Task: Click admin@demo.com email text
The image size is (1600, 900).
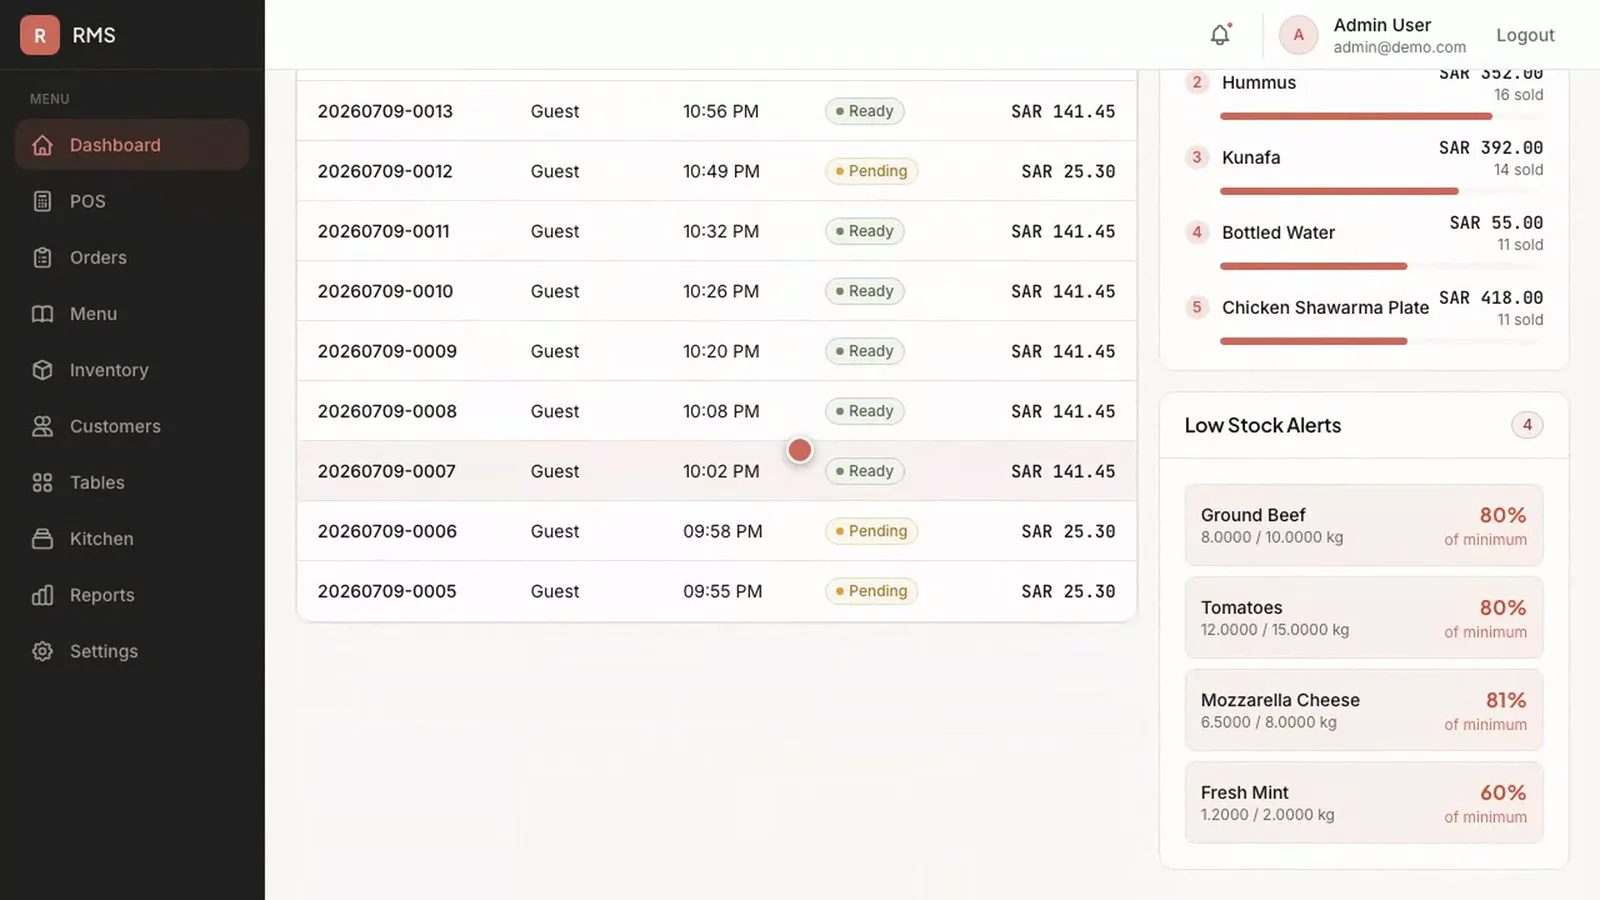Action: tap(1400, 47)
